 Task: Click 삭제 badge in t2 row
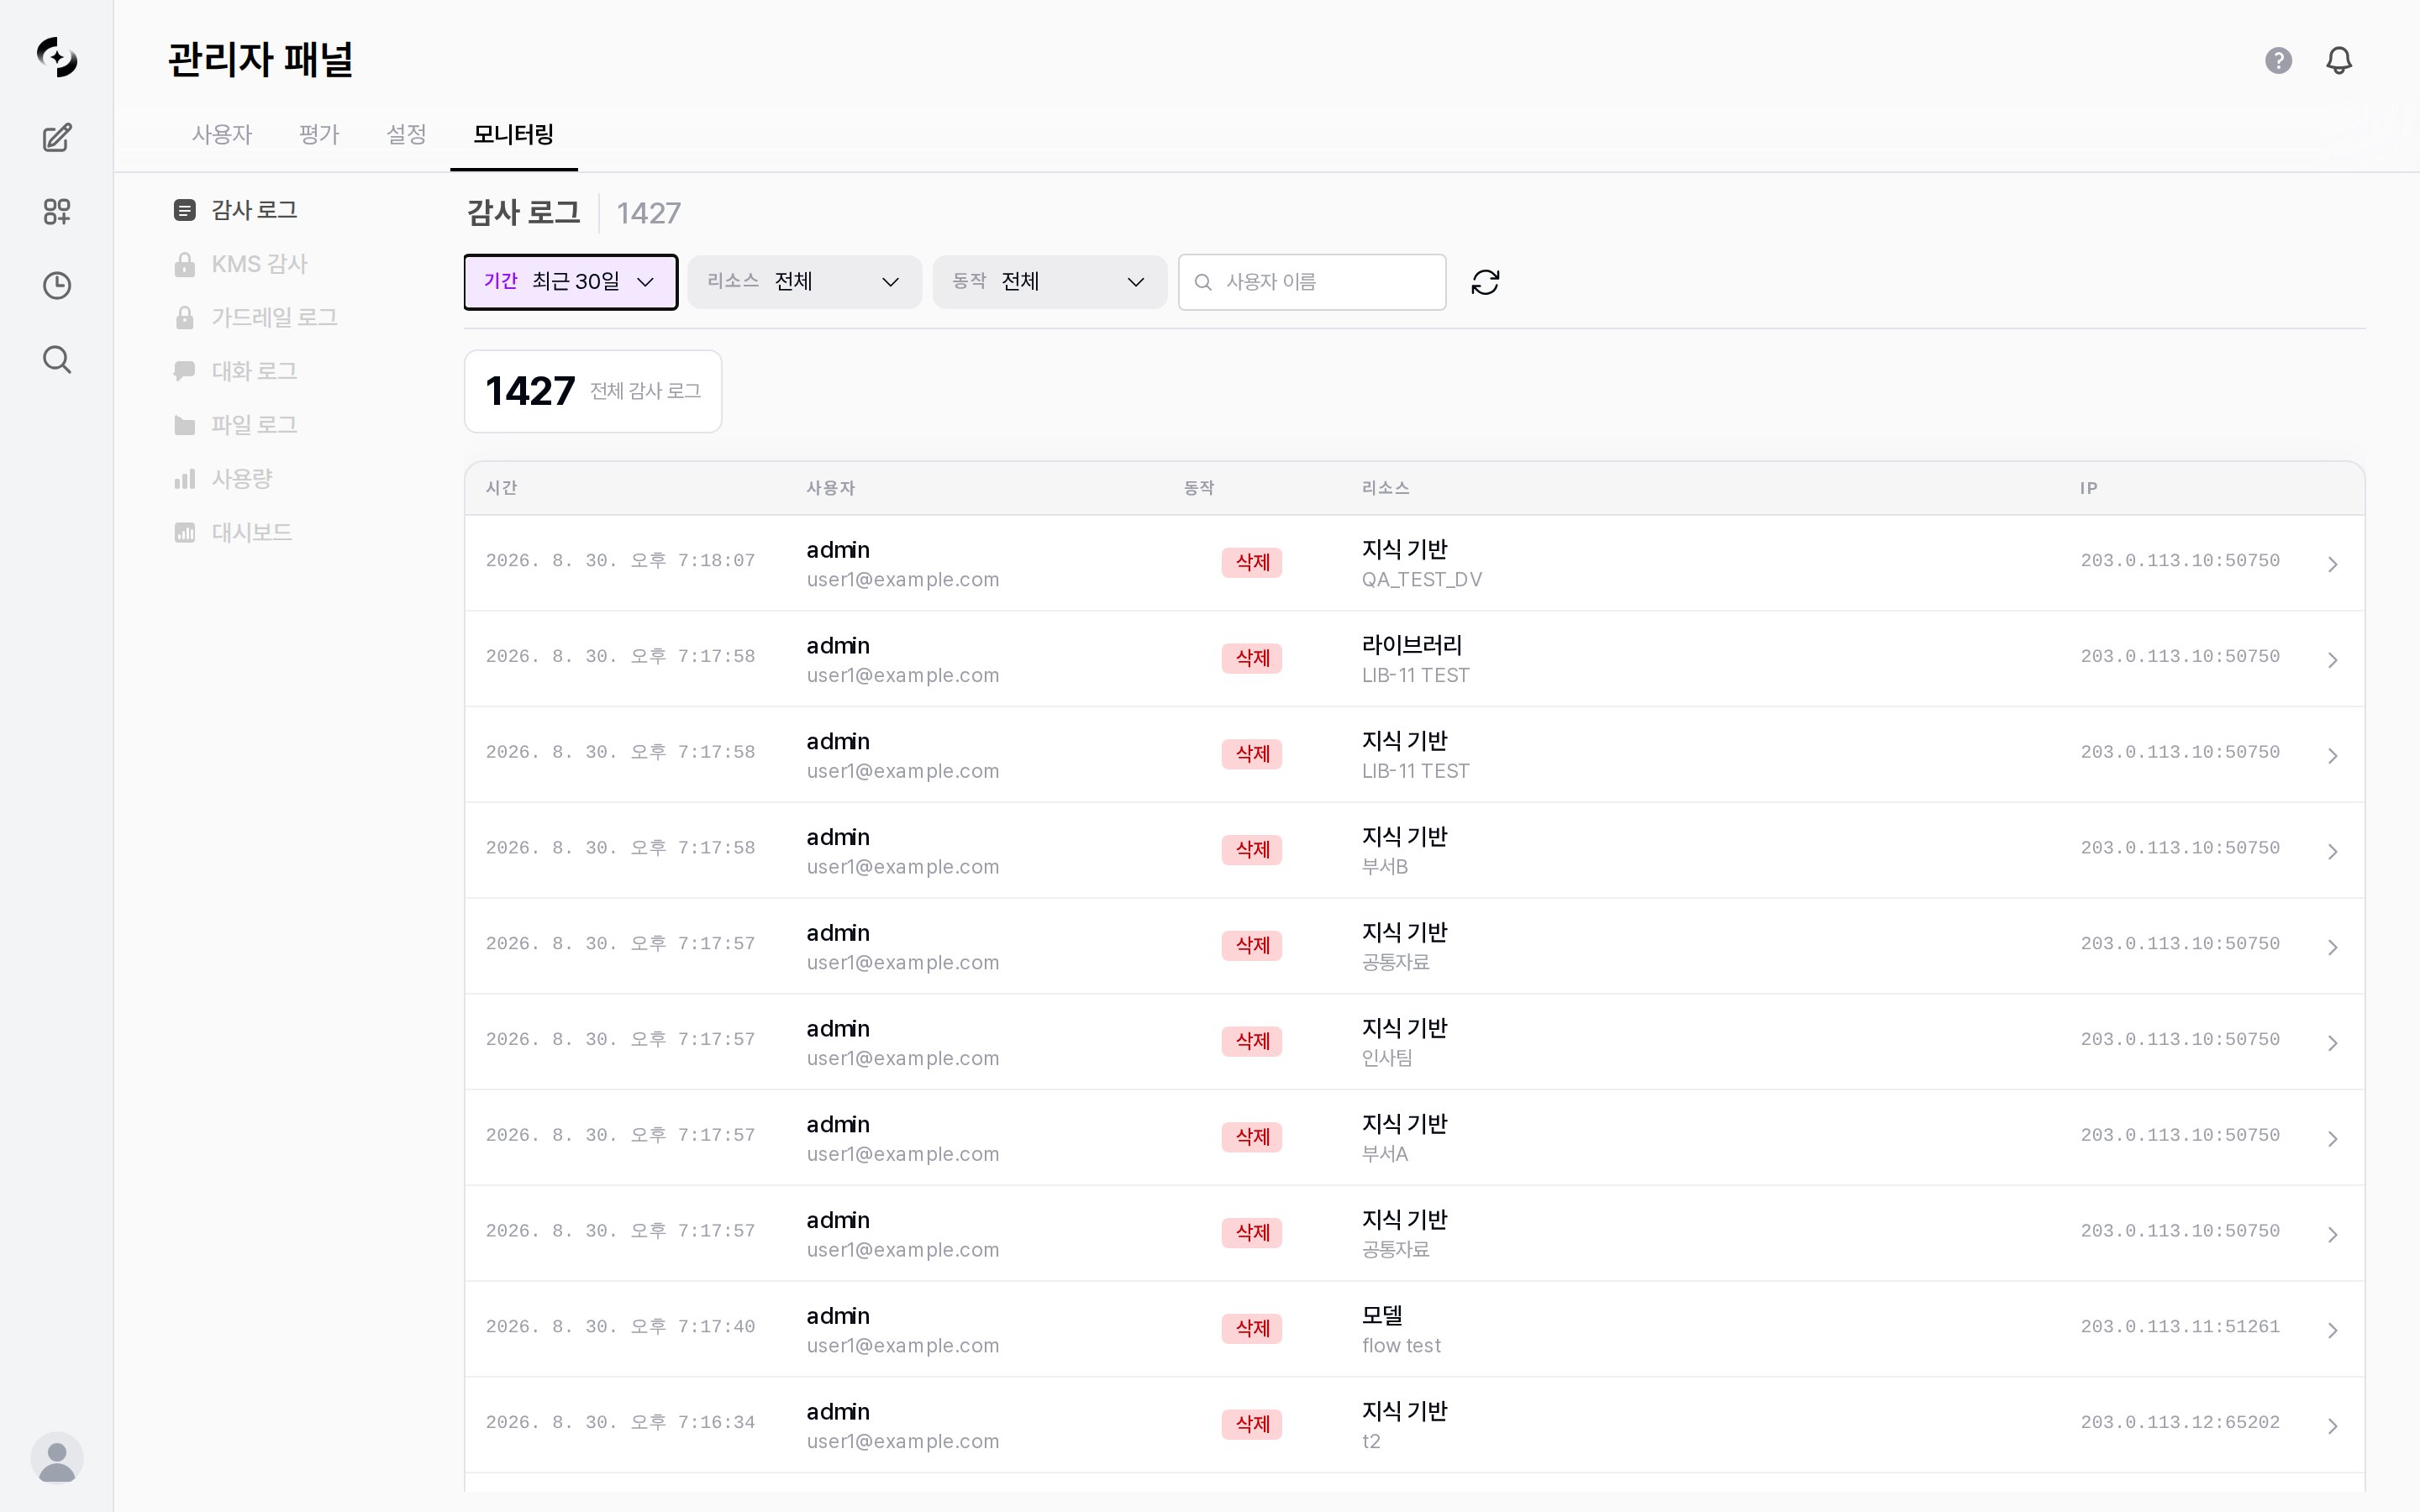[1252, 1424]
